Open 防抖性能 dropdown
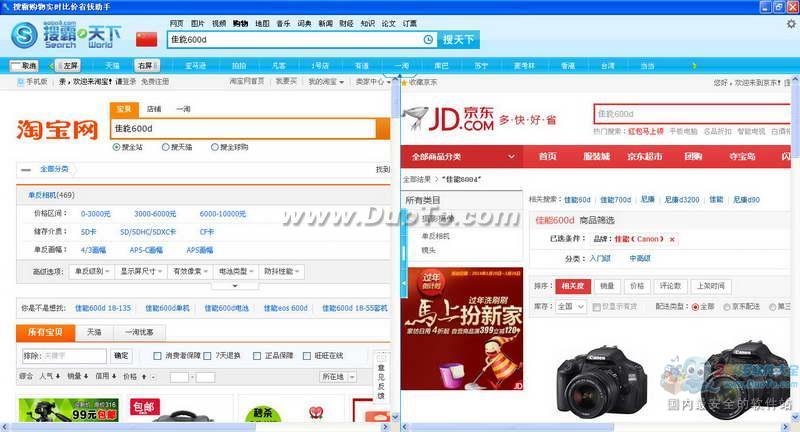The image size is (800, 432). (x=282, y=271)
